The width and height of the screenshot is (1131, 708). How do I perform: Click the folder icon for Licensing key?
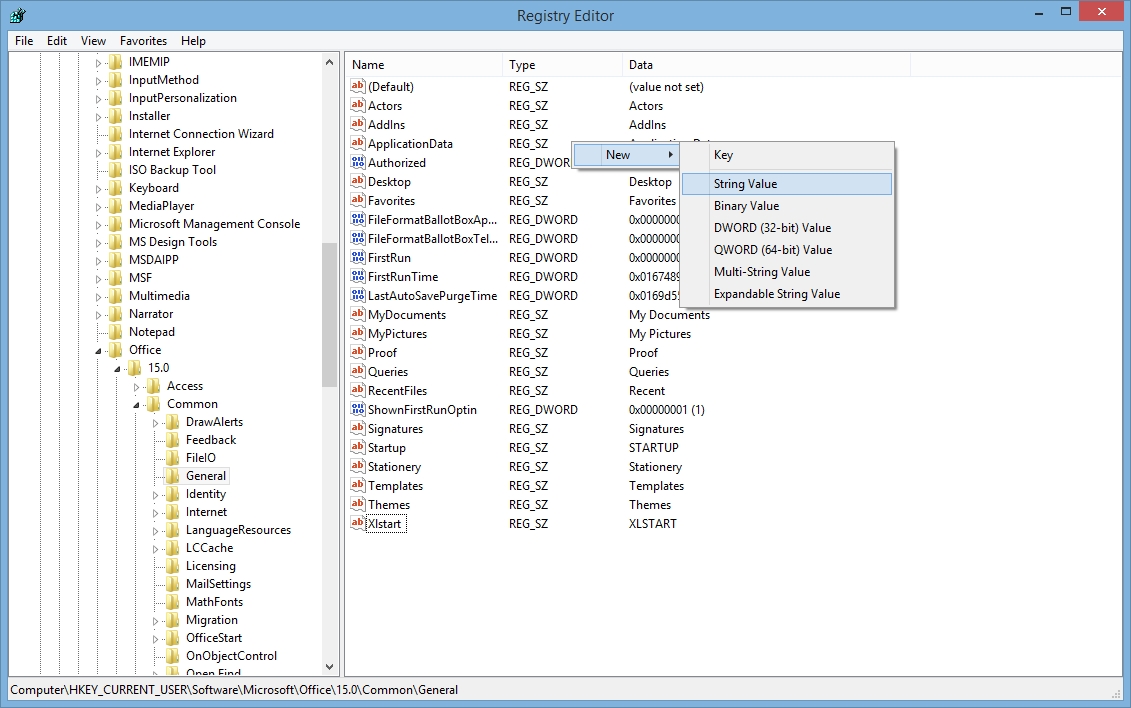click(172, 566)
